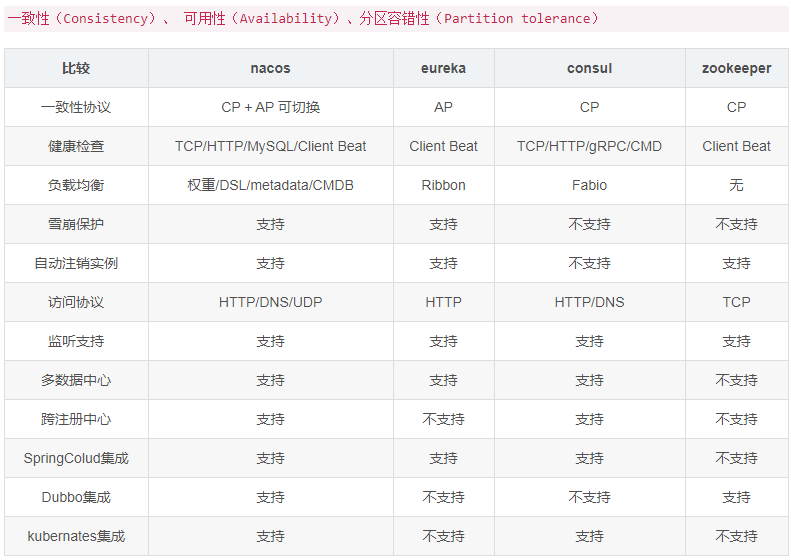Click the 'CP + AP 可切换' cell
Screen dimensions: 791x560
coord(270,107)
